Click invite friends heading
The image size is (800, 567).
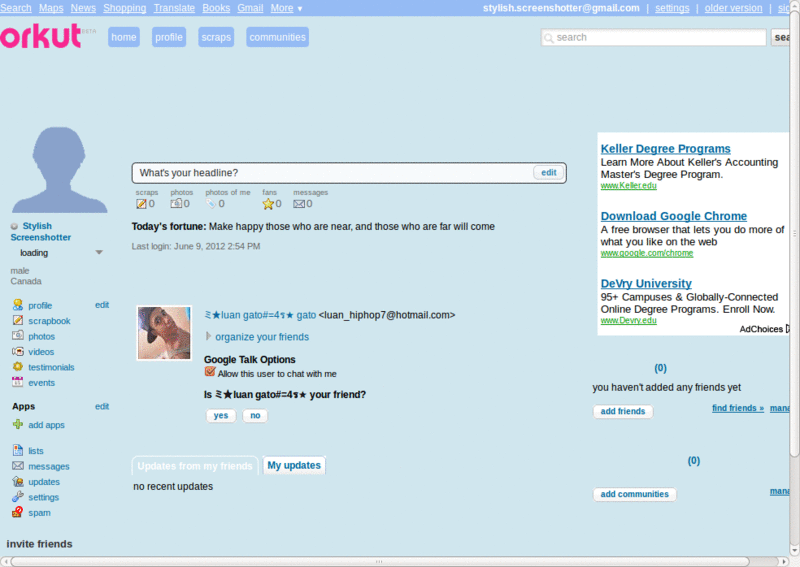[39, 544]
